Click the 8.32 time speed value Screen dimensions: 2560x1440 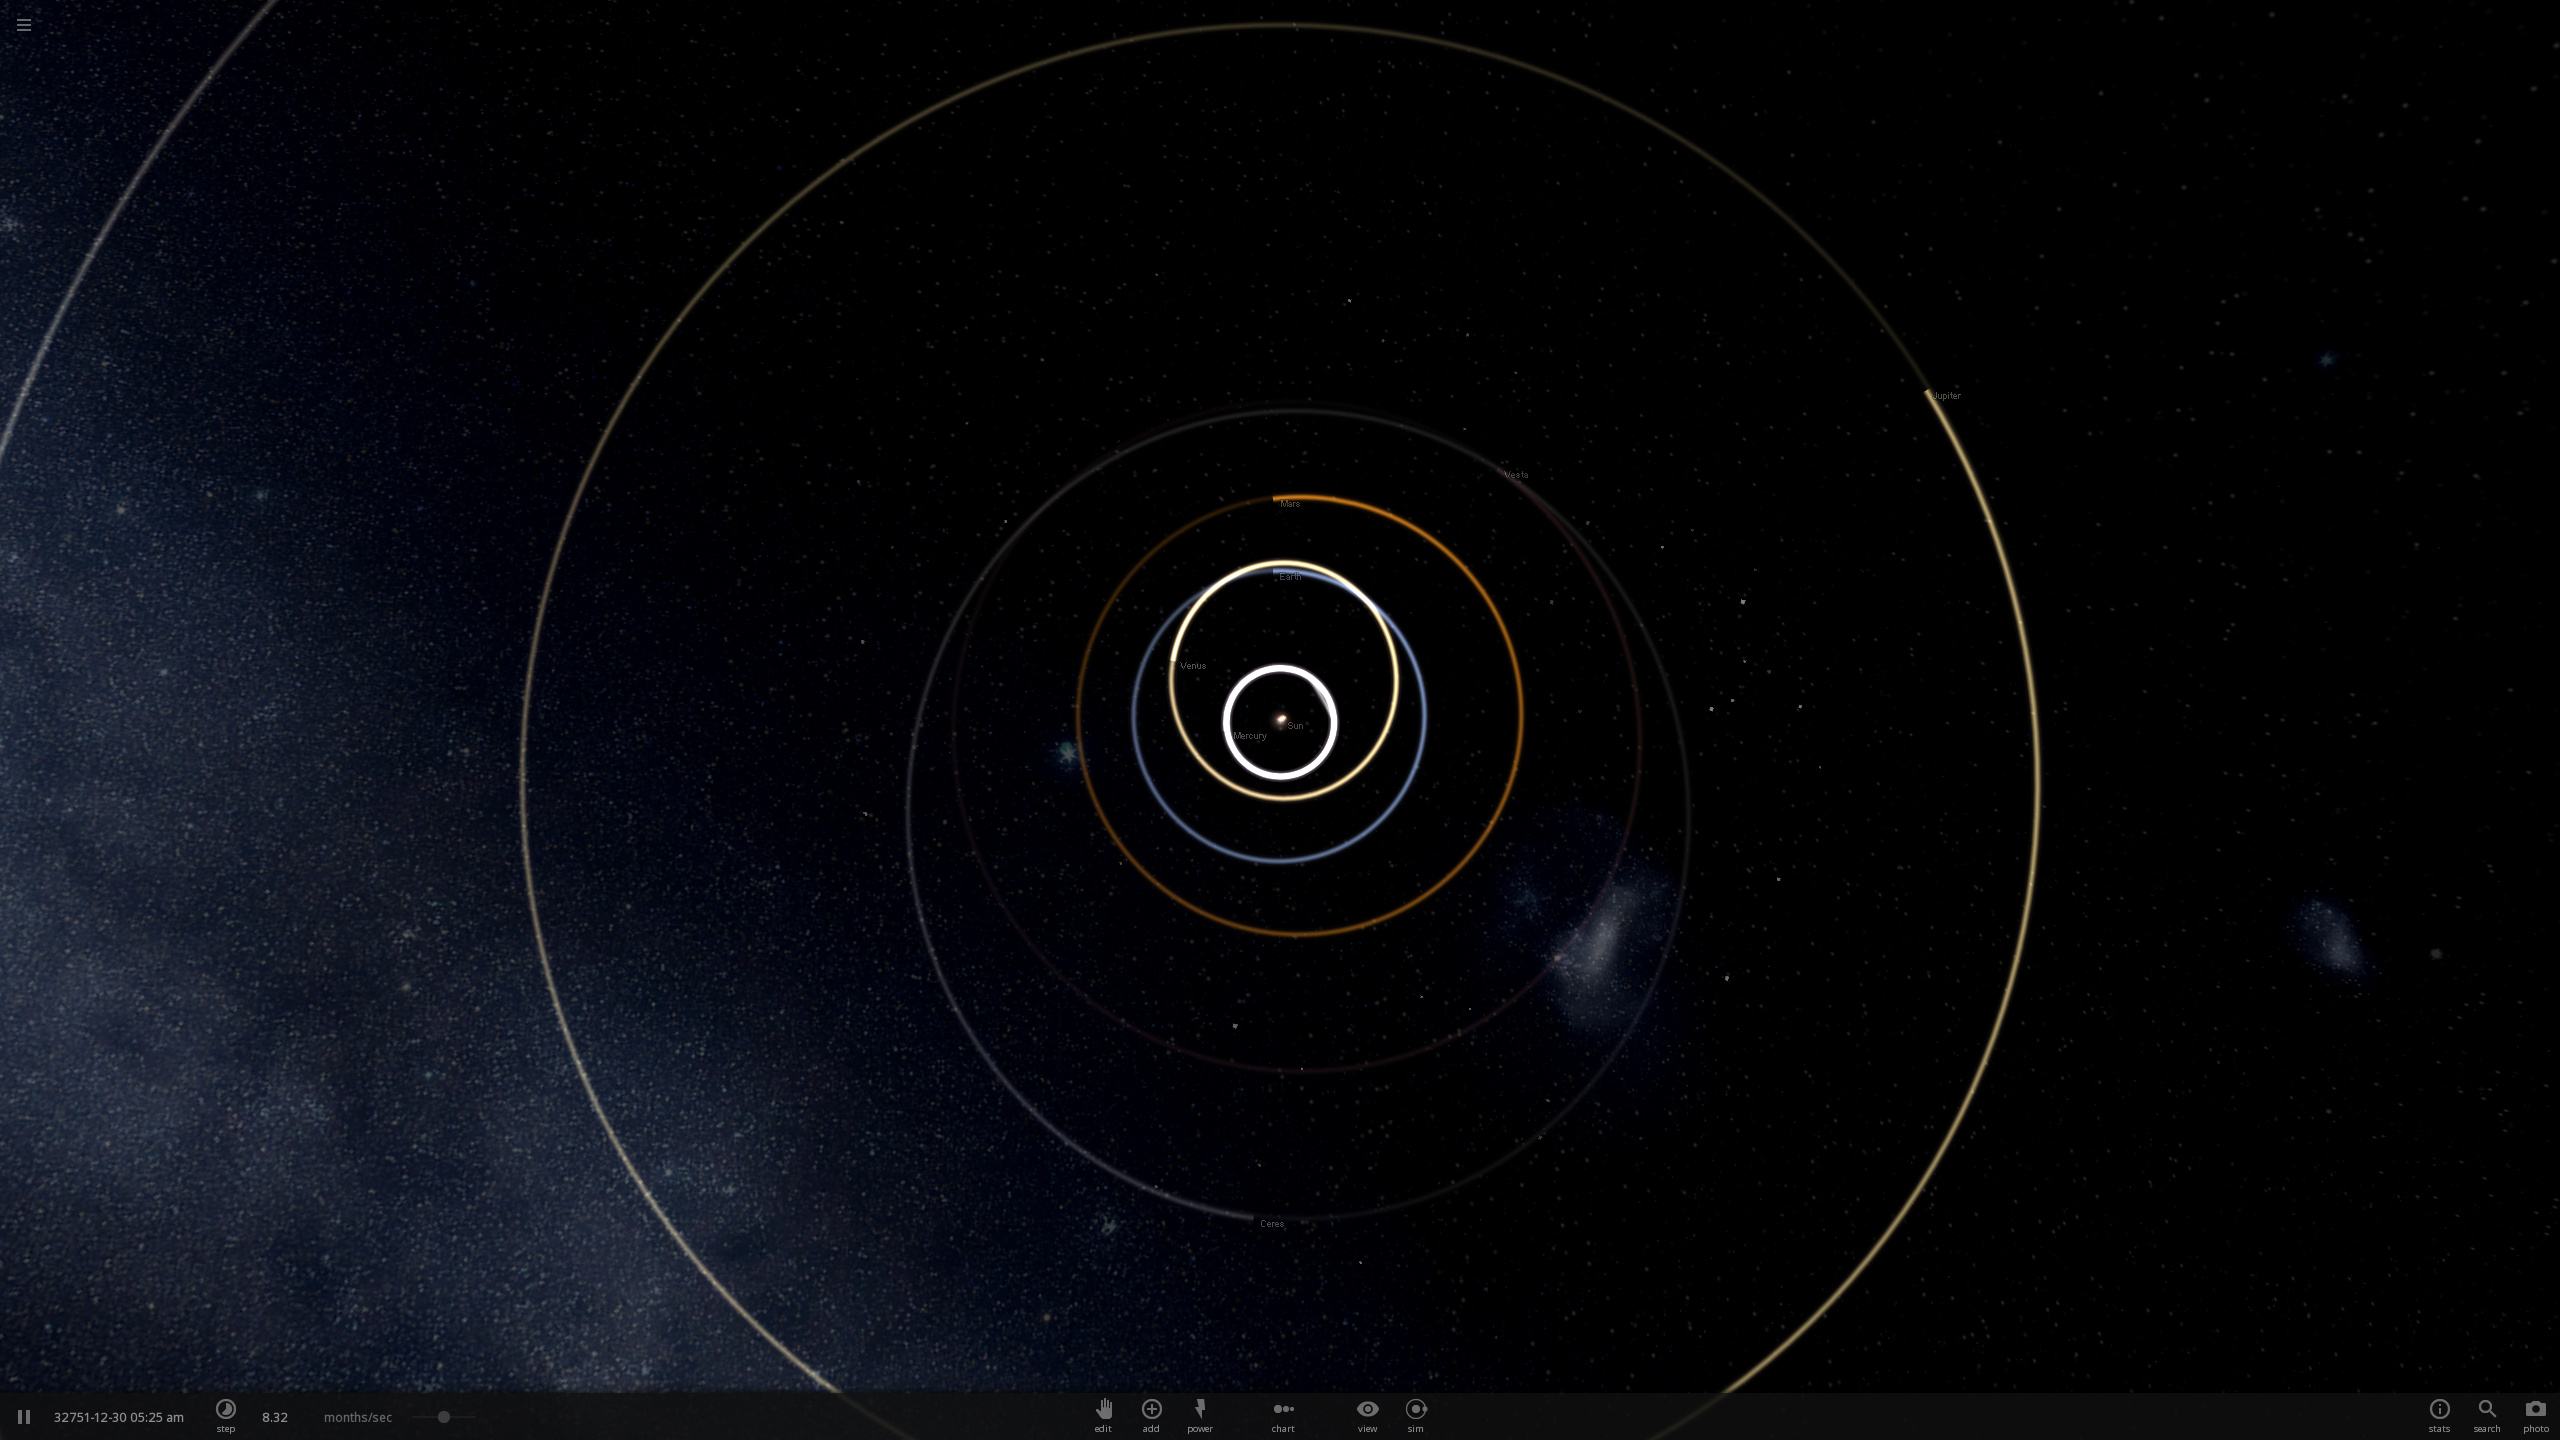(x=275, y=1417)
